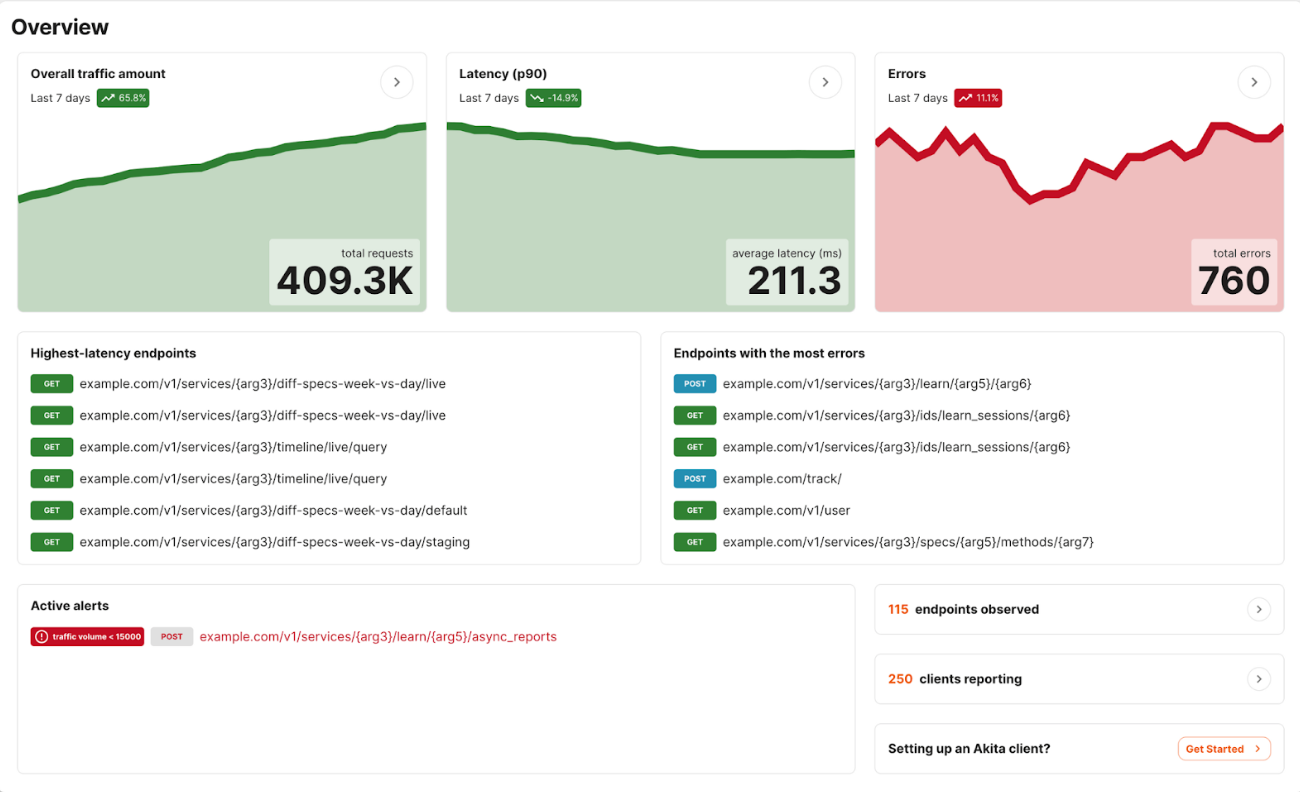The image size is (1300, 792).
Task: Expand the Errors card chevron
Action: point(1254,82)
